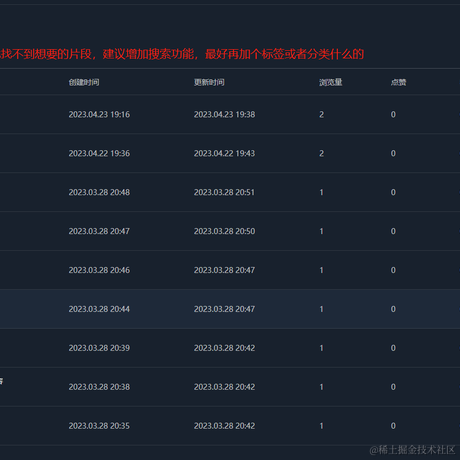Select created time 2023.04.22 19:36
The width and height of the screenshot is (460, 460).
(99, 153)
